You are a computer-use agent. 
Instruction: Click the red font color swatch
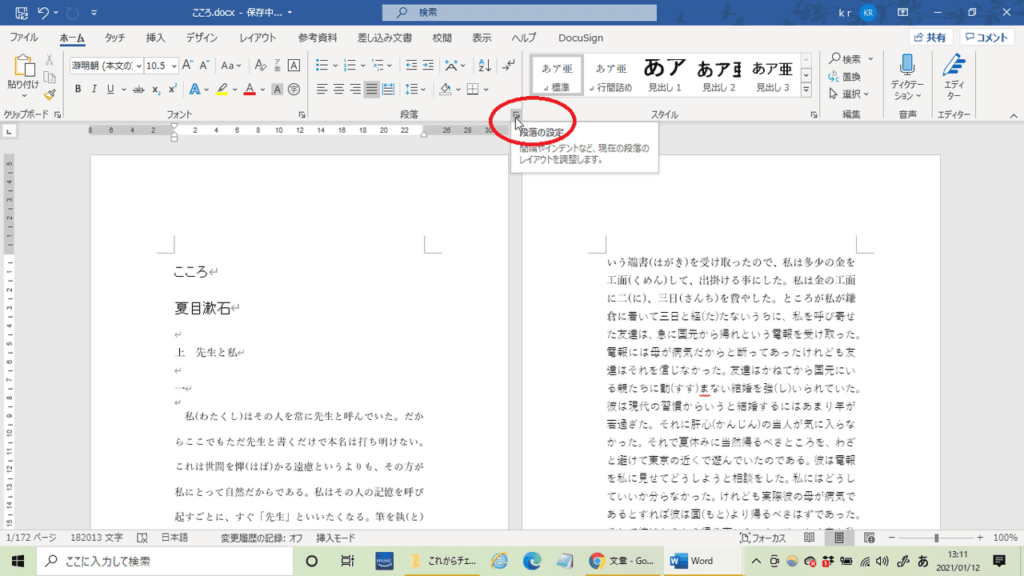coord(249,89)
